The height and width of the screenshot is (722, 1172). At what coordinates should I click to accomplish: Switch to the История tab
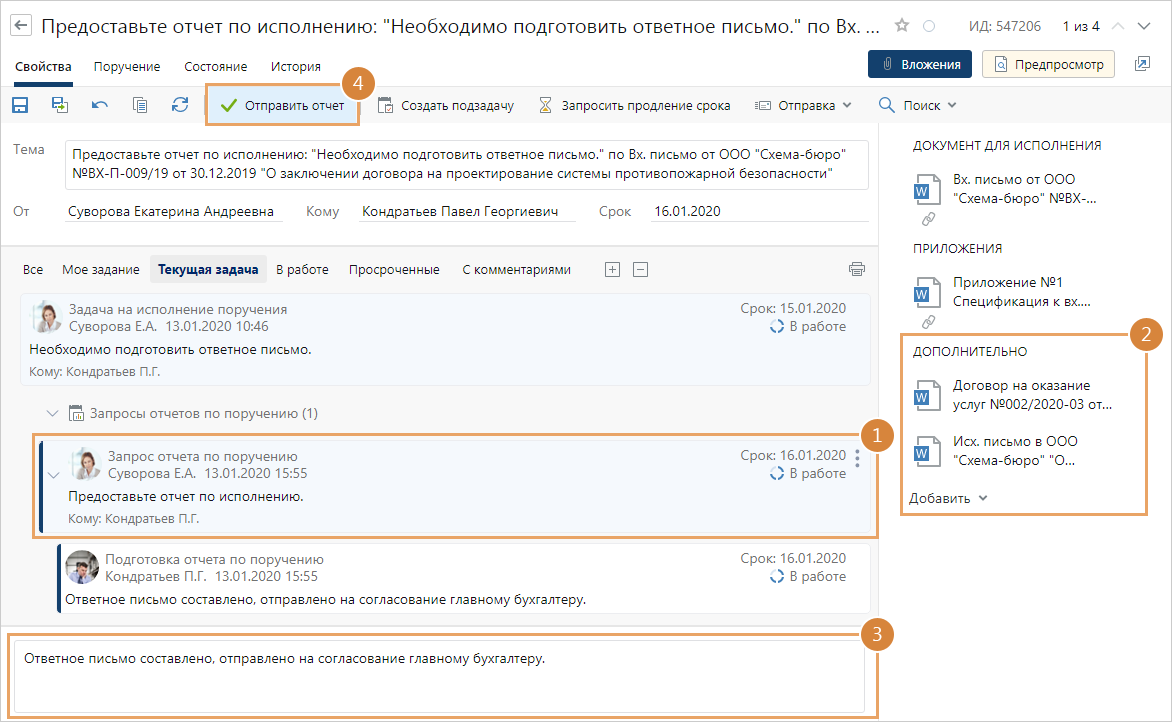point(295,67)
